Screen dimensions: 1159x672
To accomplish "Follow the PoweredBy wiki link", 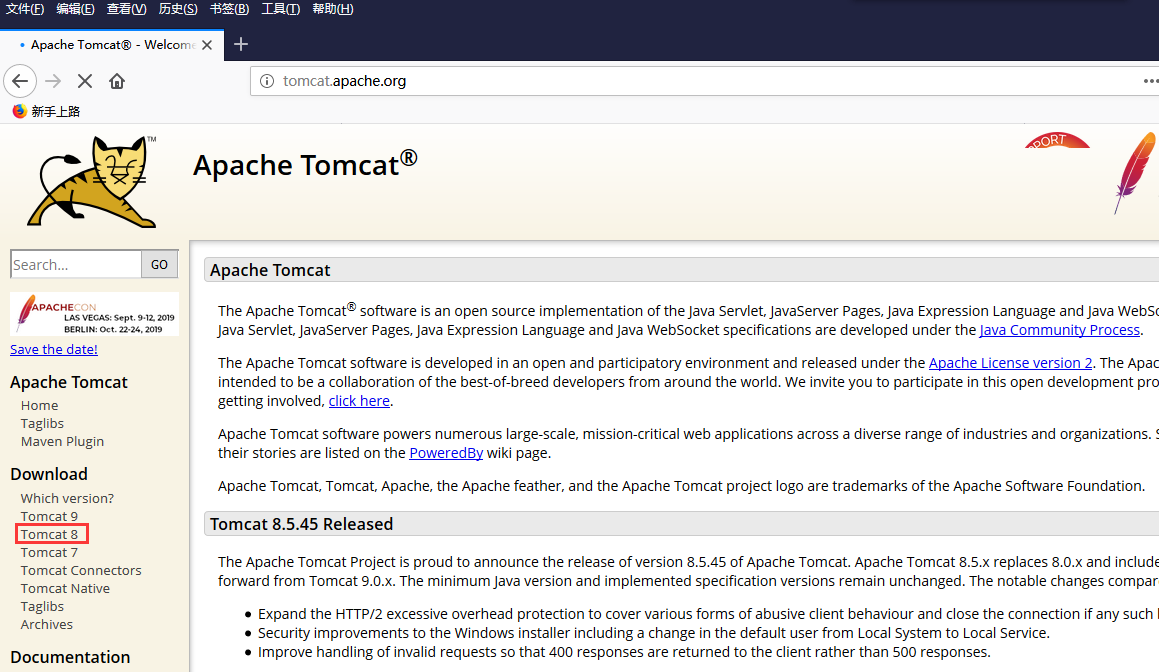I will pyautogui.click(x=446, y=452).
